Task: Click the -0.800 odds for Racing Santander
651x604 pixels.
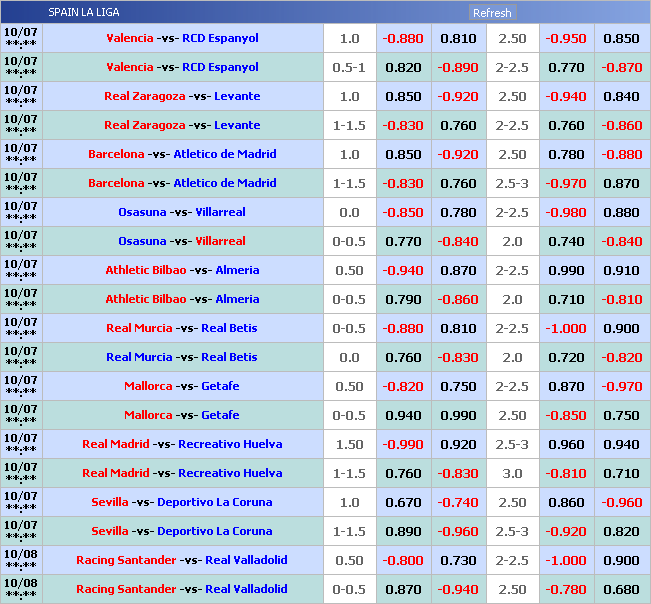Action: point(403,560)
